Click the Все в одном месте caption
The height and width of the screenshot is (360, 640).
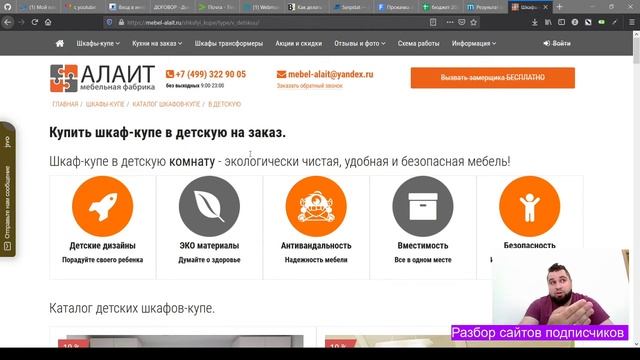point(423,260)
